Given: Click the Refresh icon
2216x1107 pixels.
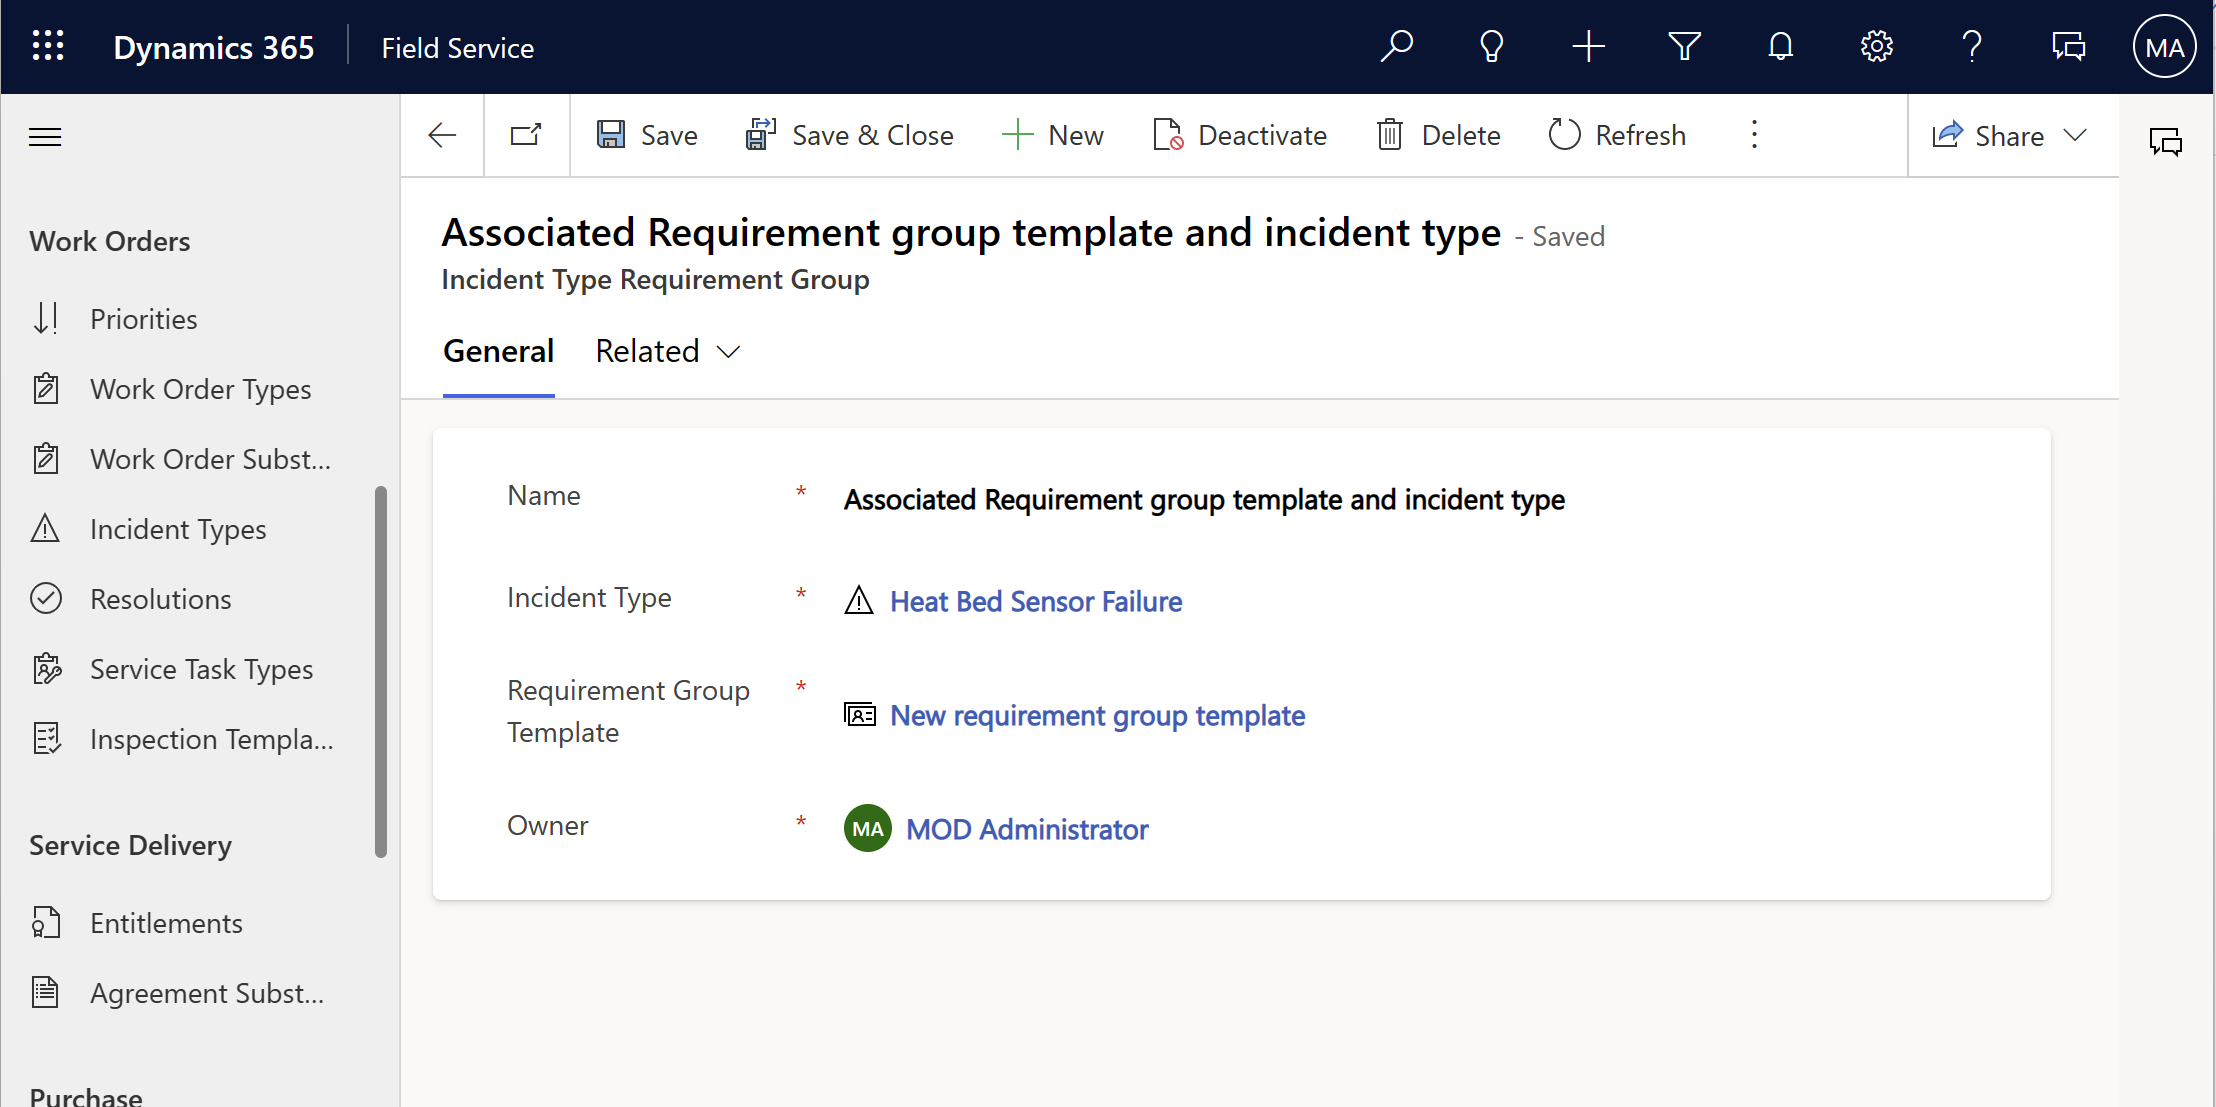Looking at the screenshot, I should (x=1562, y=134).
